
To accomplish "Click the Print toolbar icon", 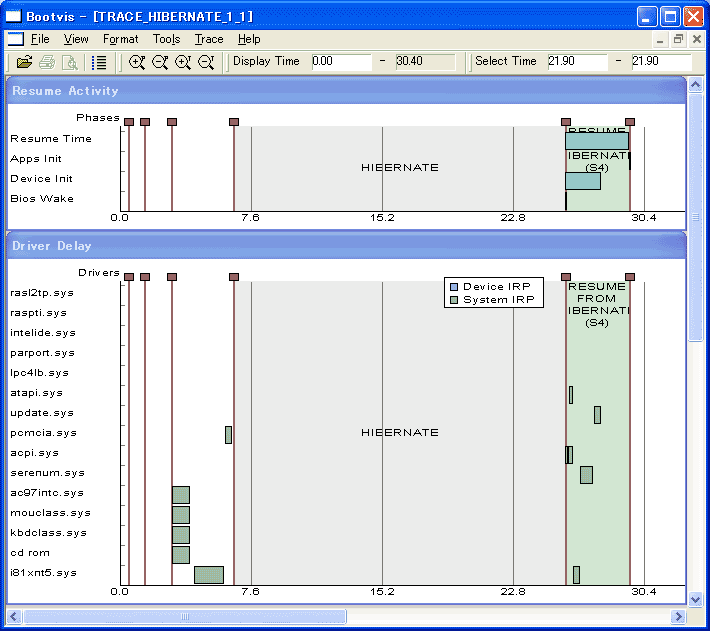I will tap(47, 62).
